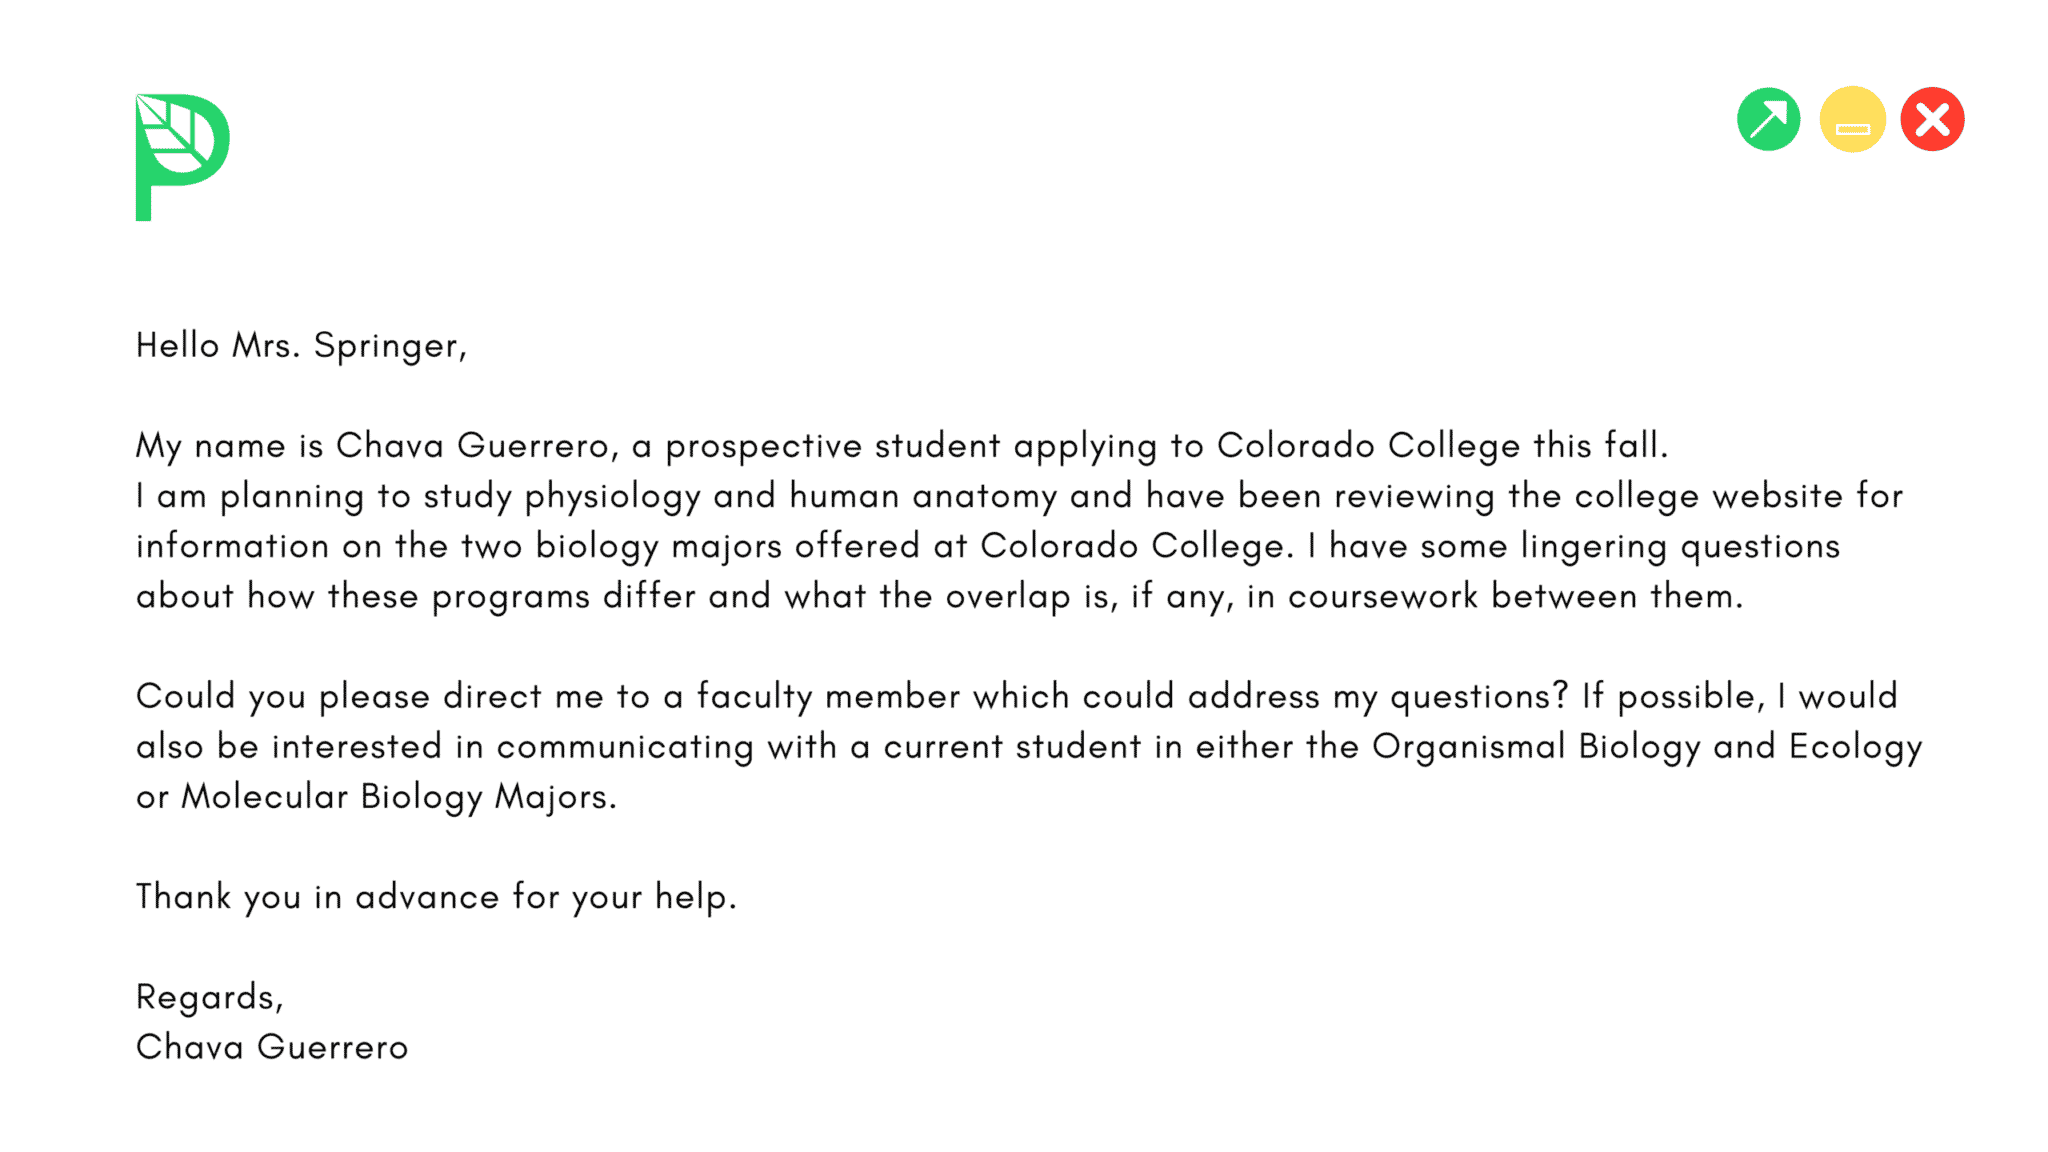Click the signature name 'Chava Guerrero' at bottom
The image size is (2048, 1152).
tap(272, 1047)
